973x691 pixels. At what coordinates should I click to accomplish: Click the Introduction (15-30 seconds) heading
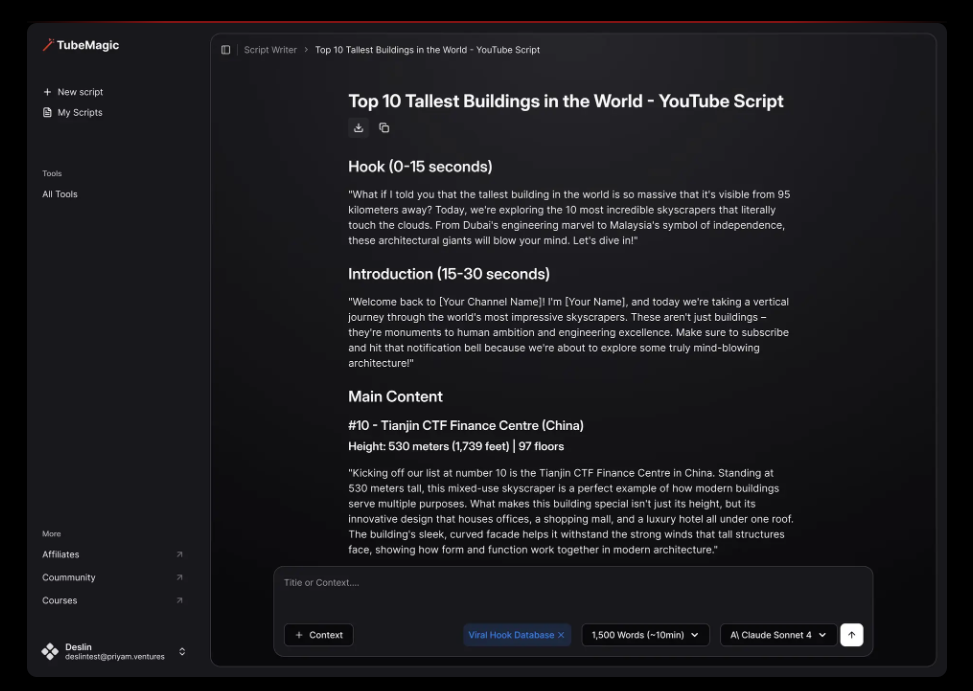[x=449, y=274]
